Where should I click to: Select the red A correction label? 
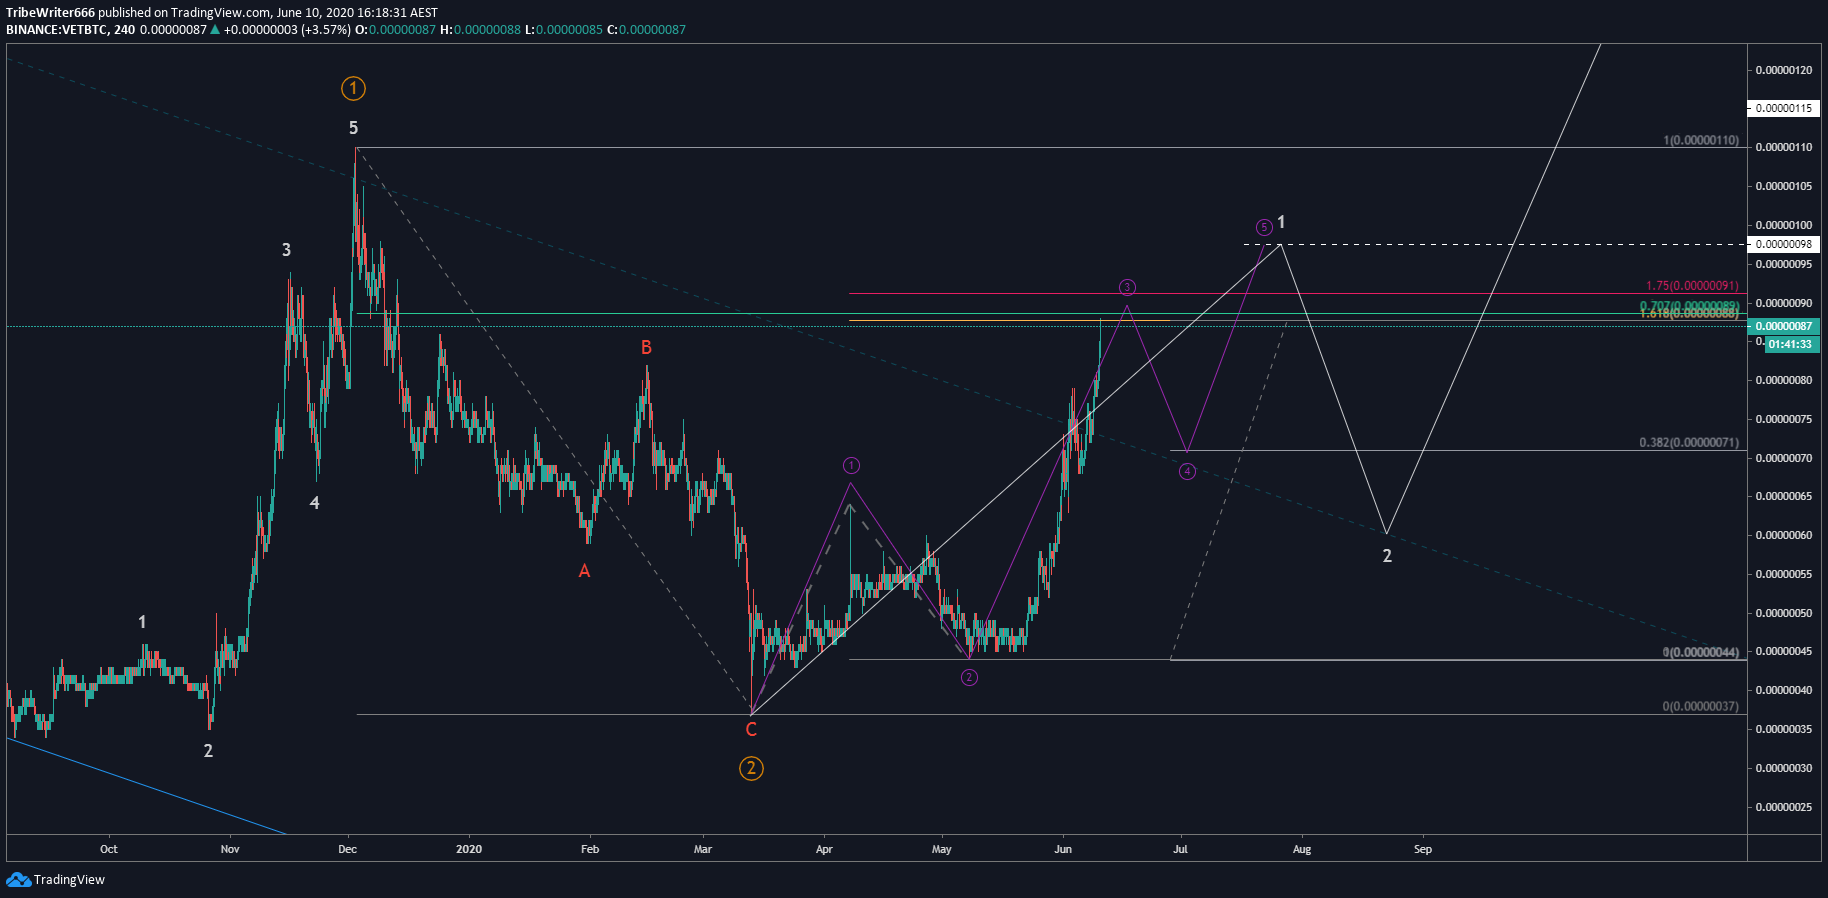click(x=585, y=571)
